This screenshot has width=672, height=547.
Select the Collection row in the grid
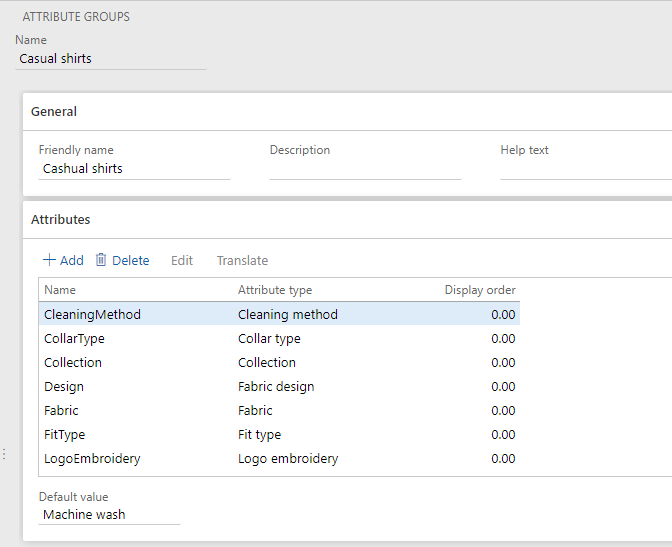point(73,362)
